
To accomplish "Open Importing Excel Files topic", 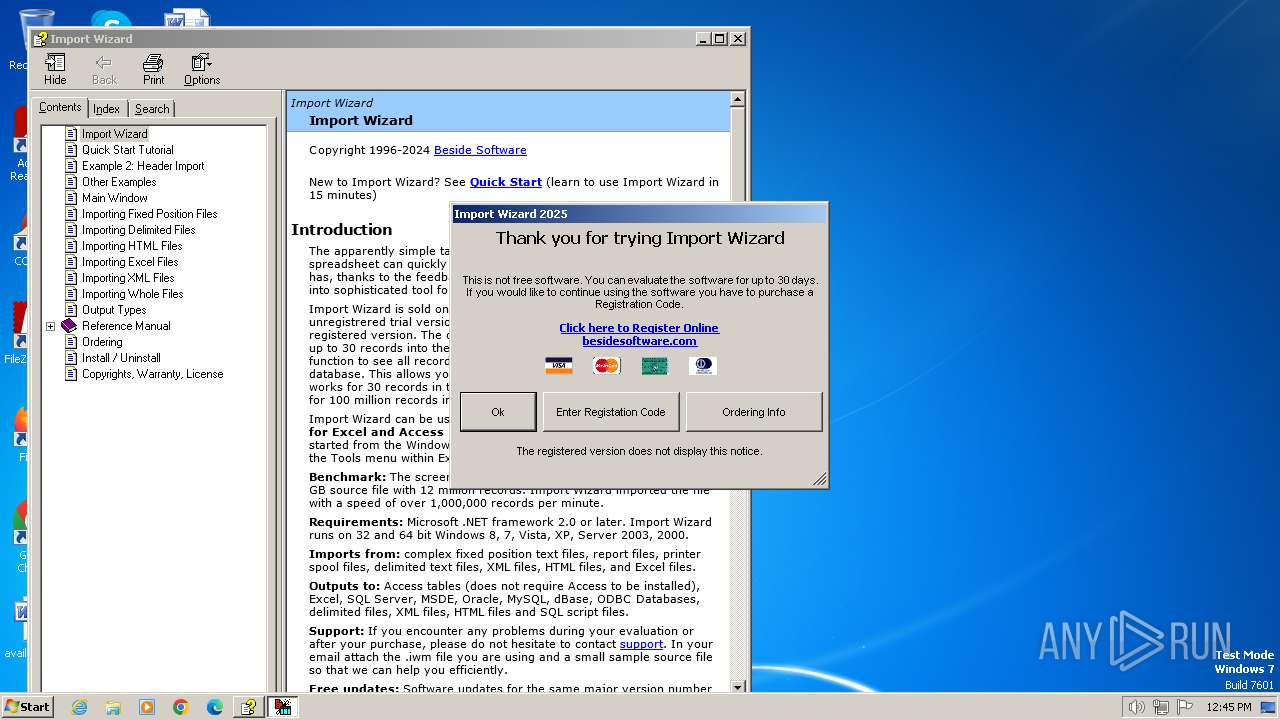I will tap(130, 262).
